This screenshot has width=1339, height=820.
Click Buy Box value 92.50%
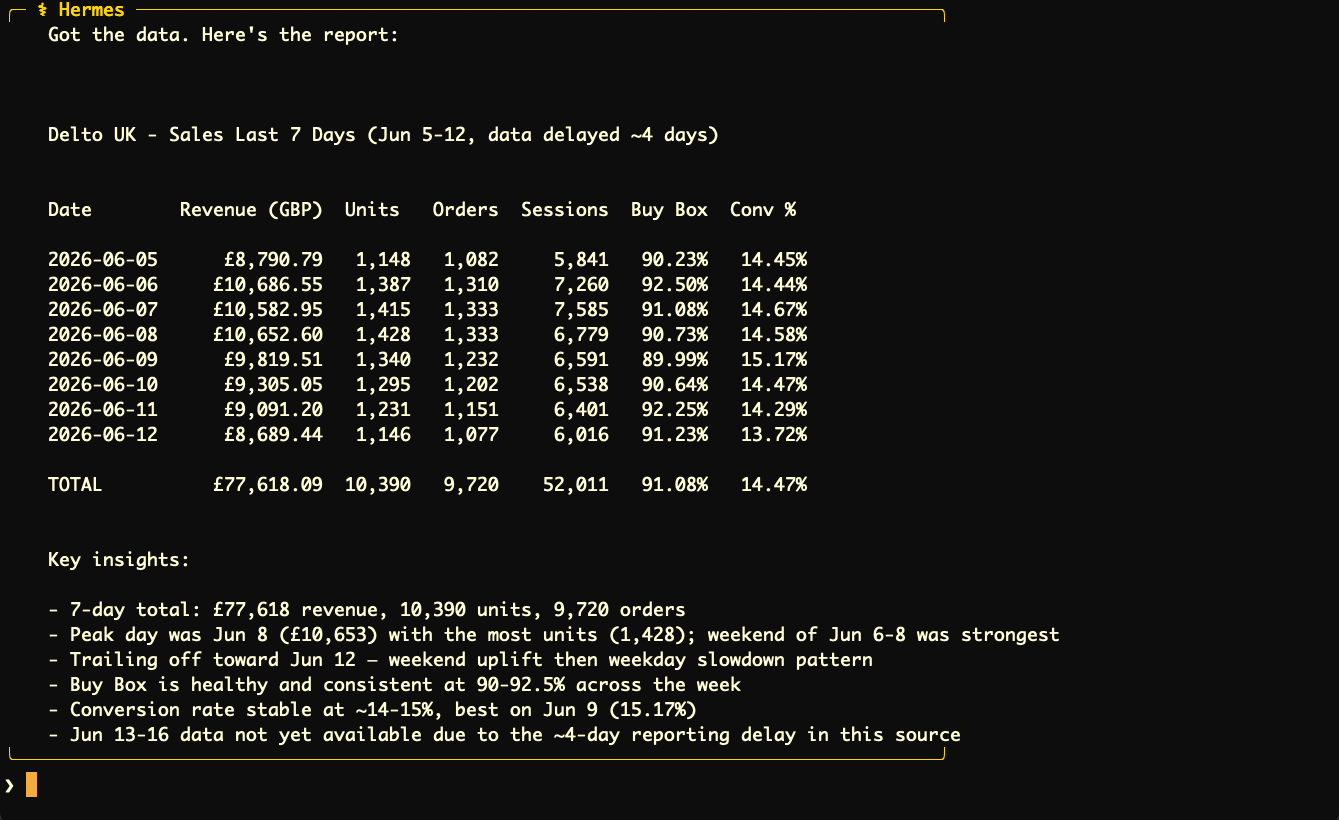675,285
